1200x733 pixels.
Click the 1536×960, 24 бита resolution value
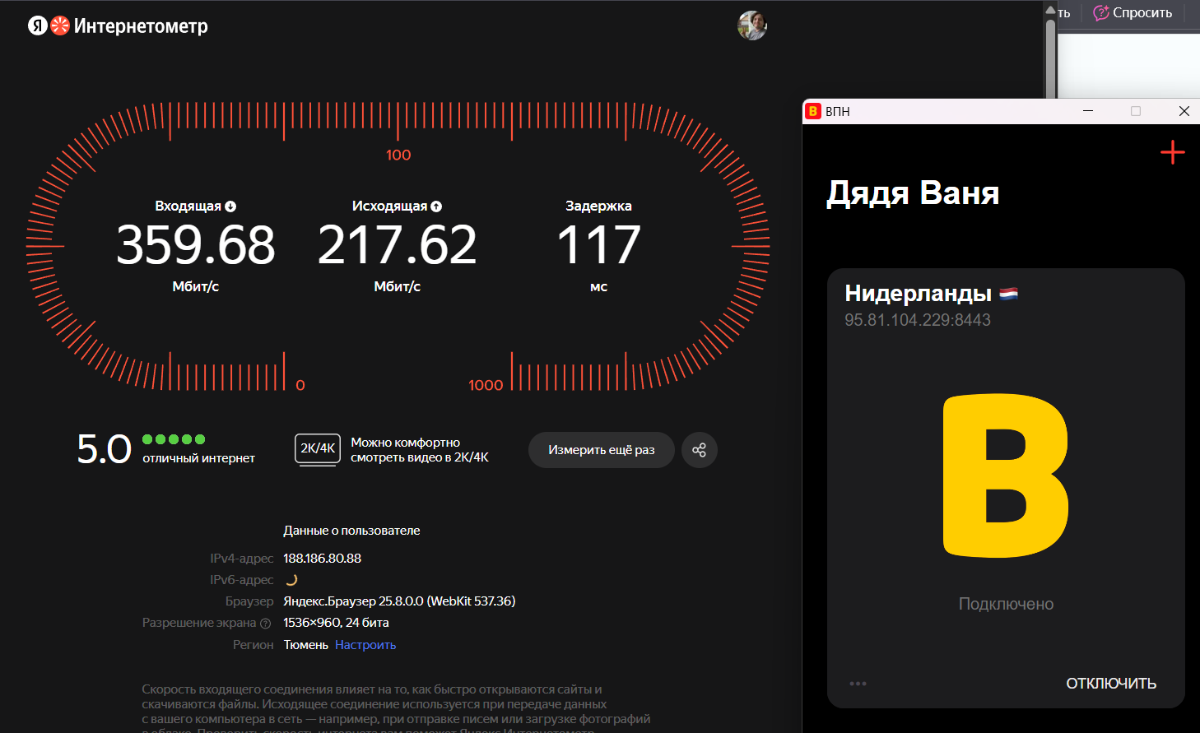point(336,623)
